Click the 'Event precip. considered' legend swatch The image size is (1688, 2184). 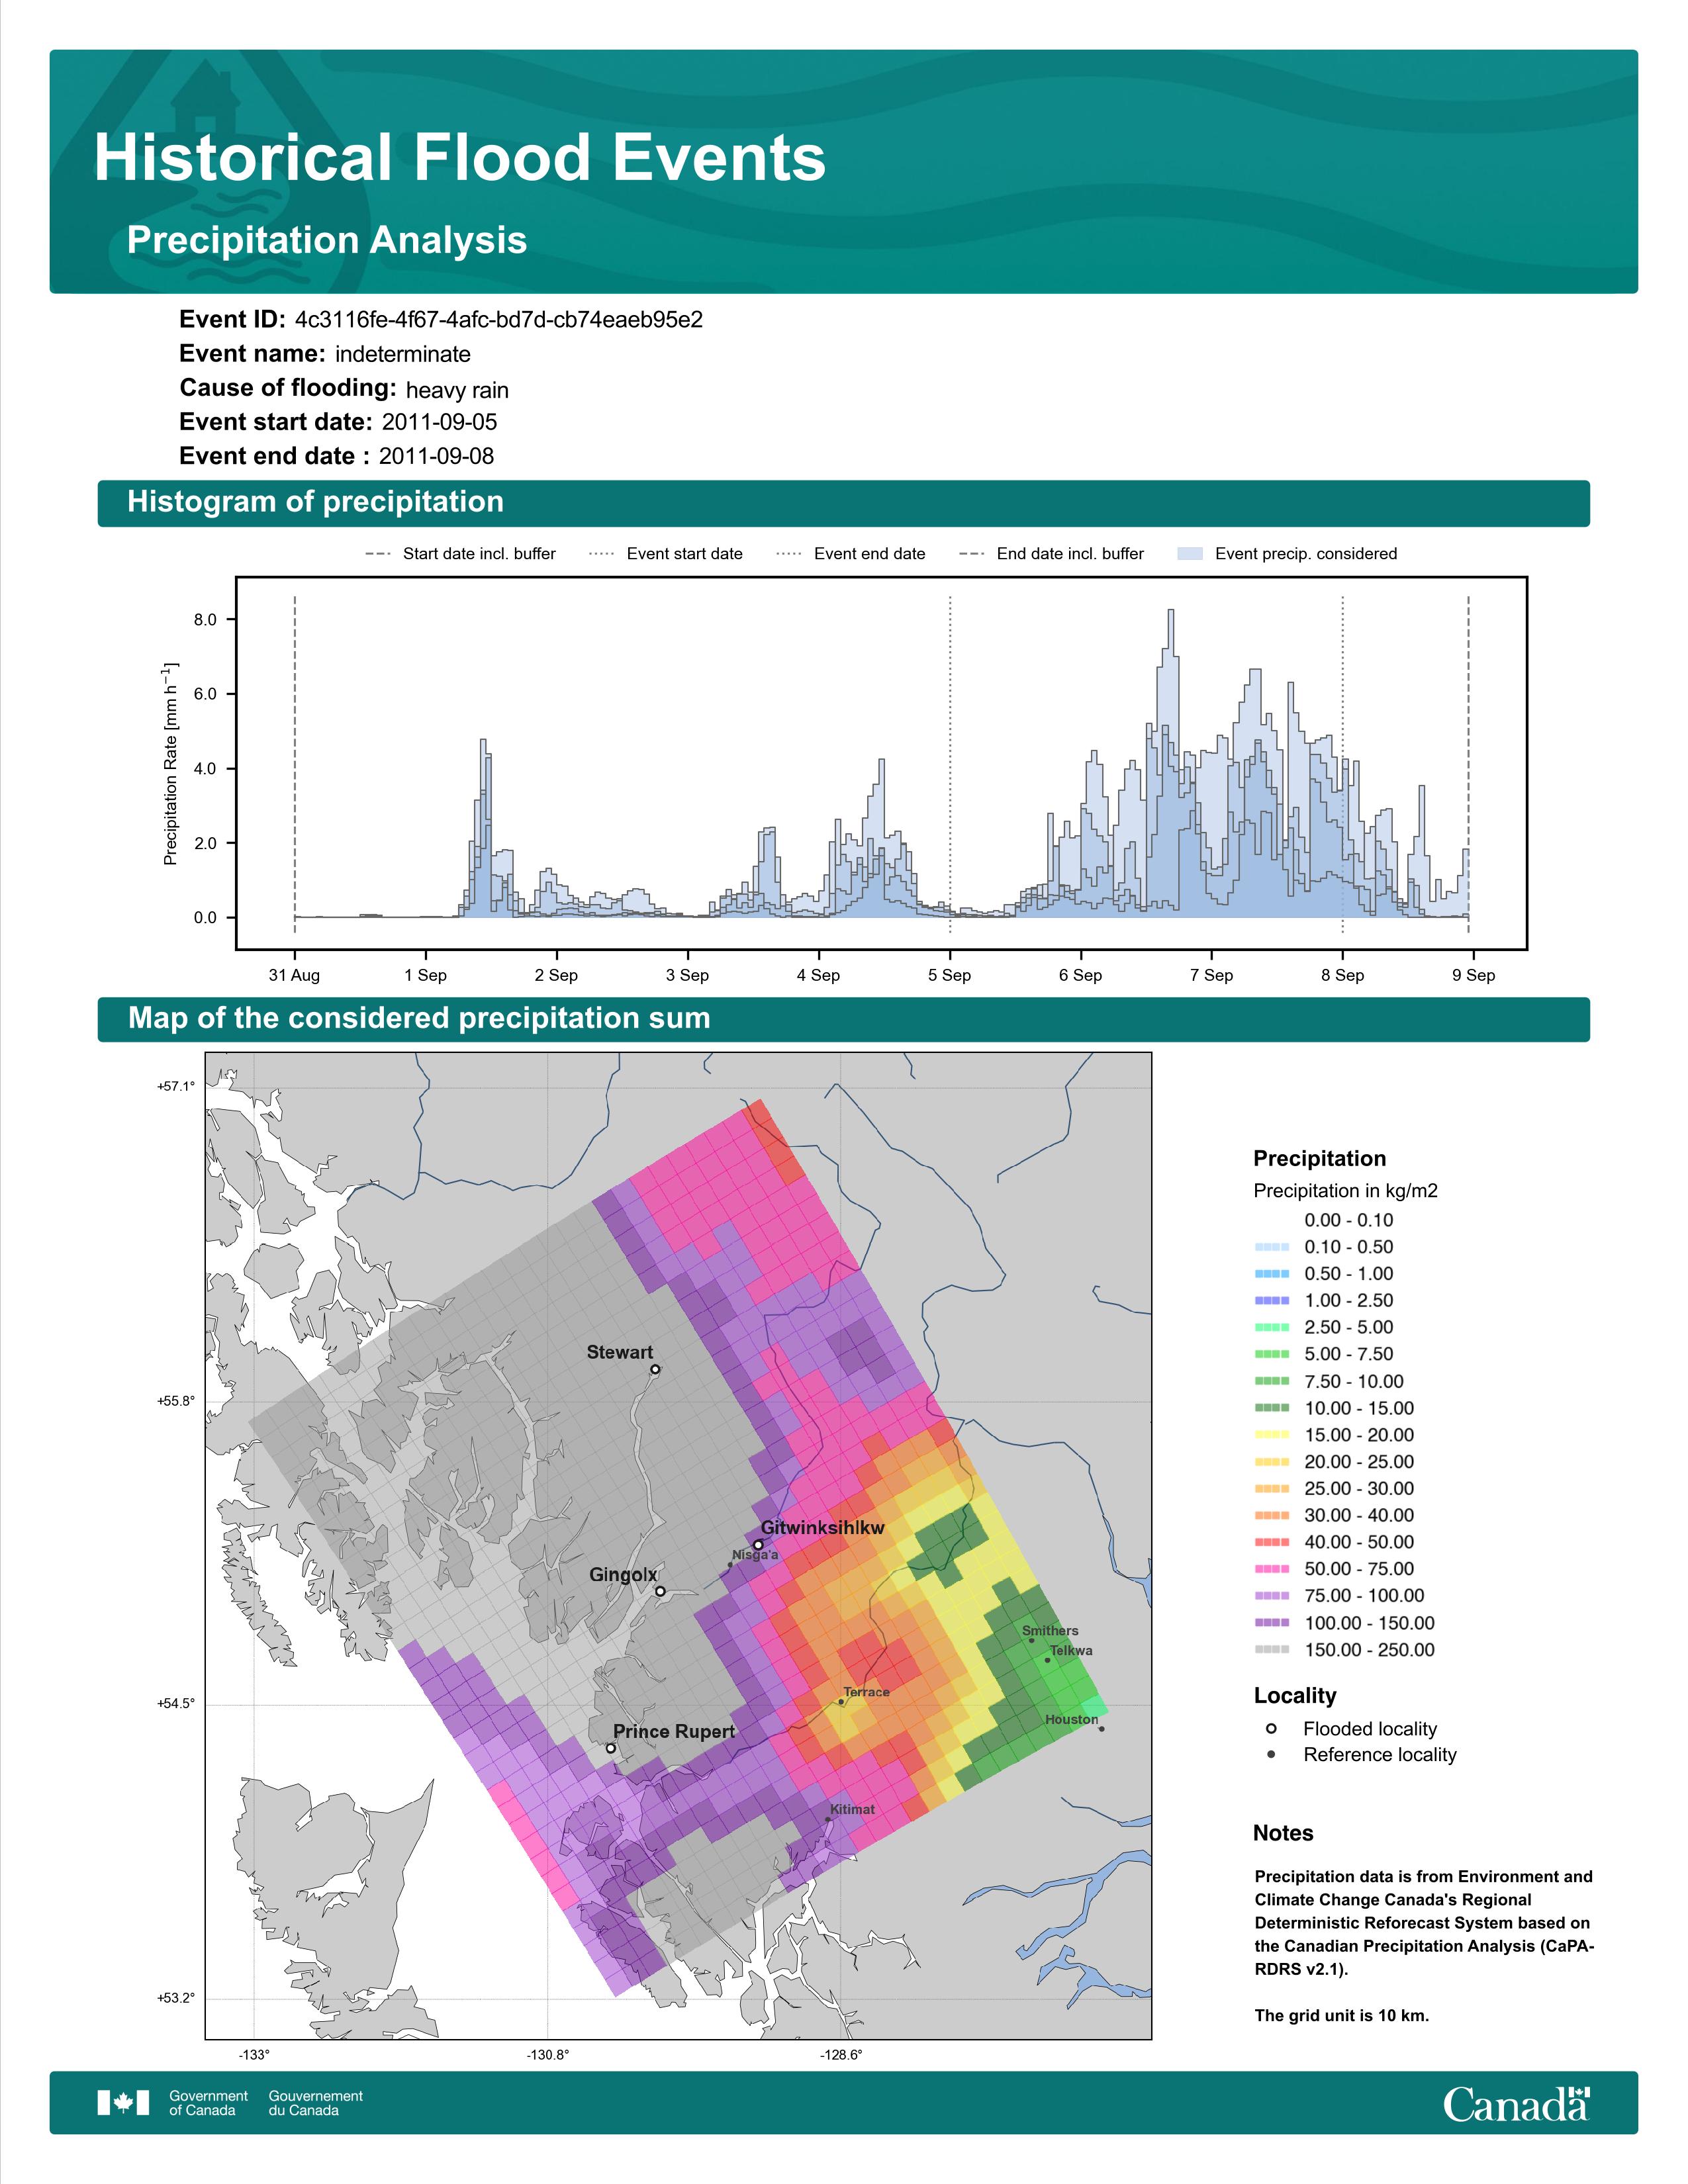pos(1190,554)
